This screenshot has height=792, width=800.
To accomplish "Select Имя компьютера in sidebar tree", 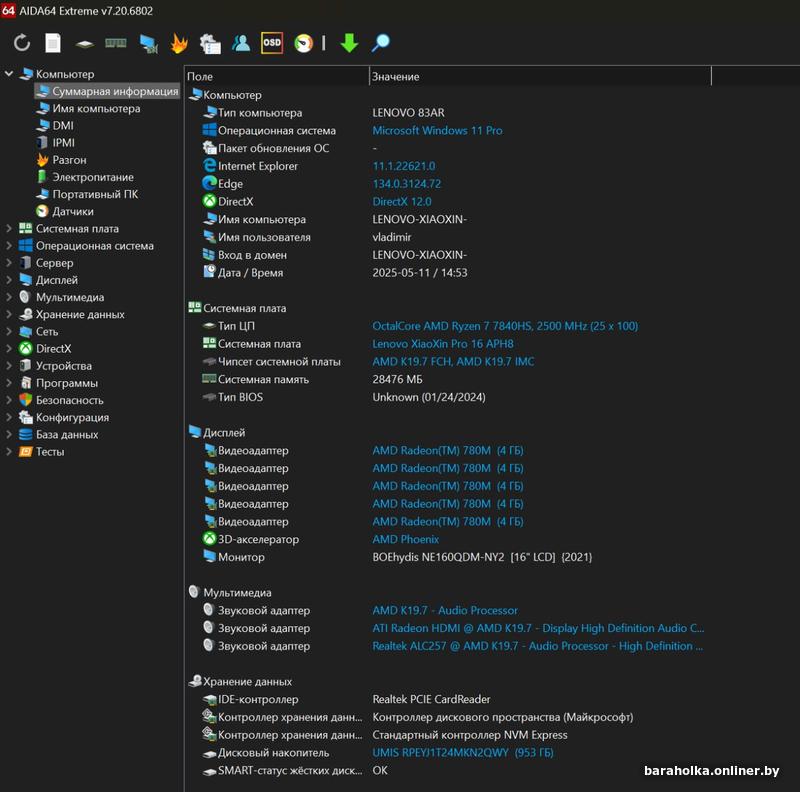I will click(96, 109).
